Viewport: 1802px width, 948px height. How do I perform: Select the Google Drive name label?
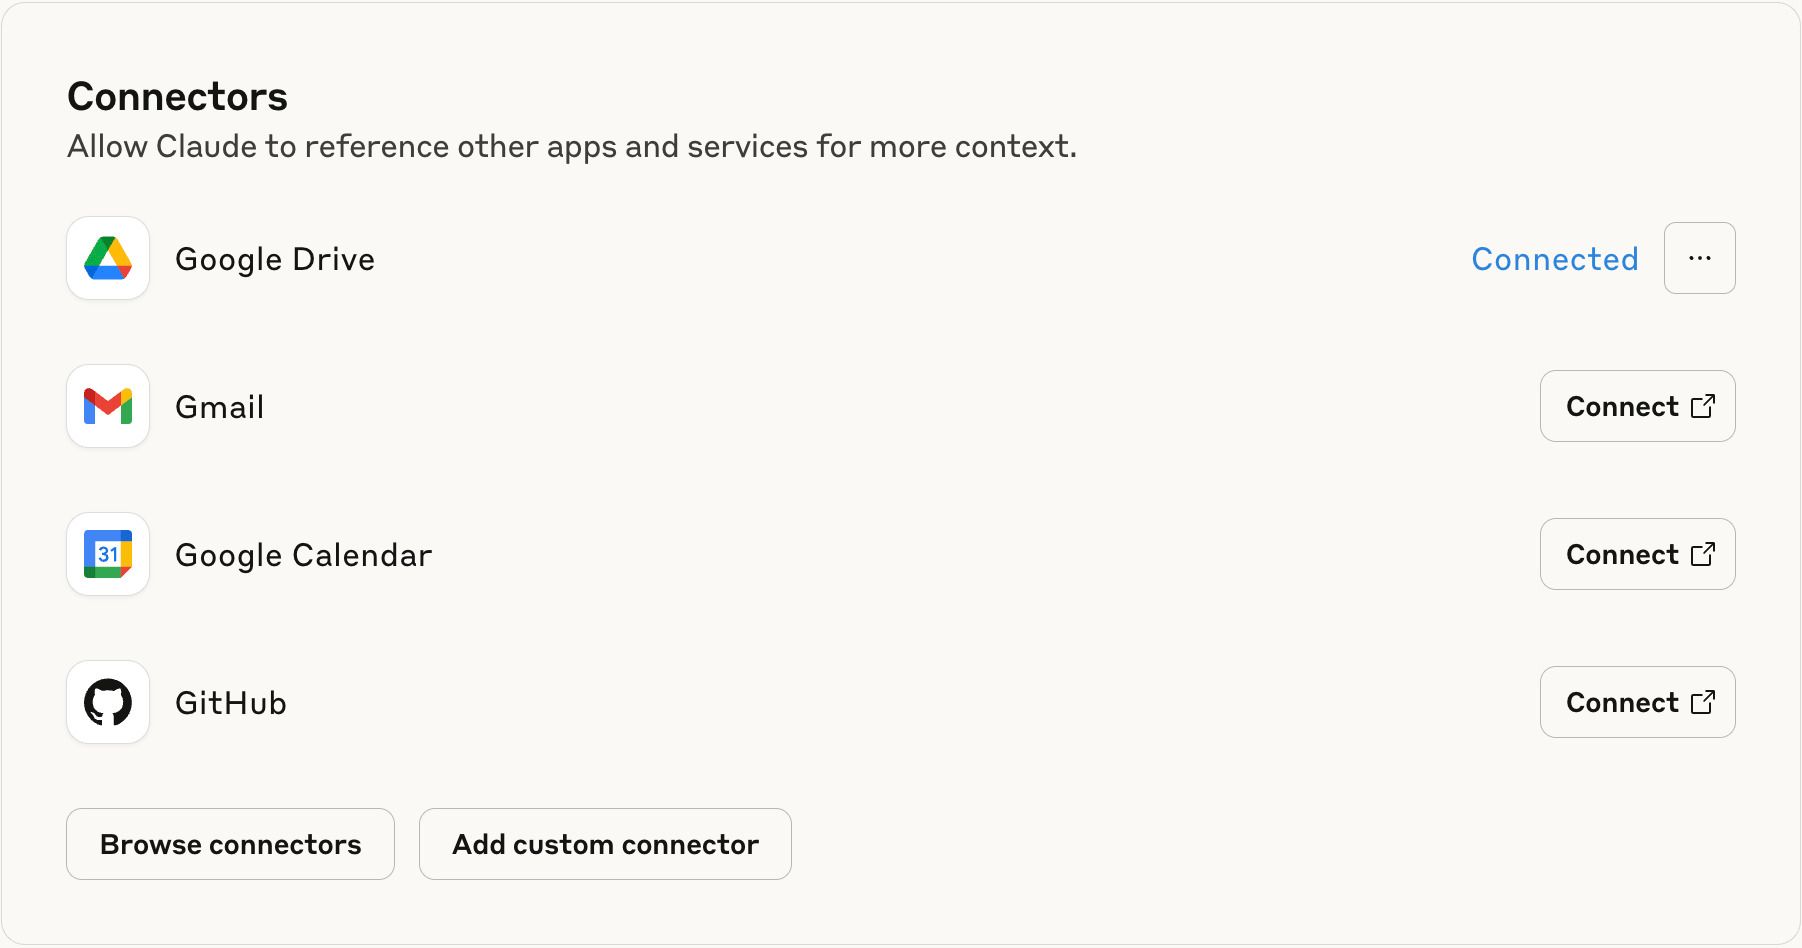[x=275, y=259]
